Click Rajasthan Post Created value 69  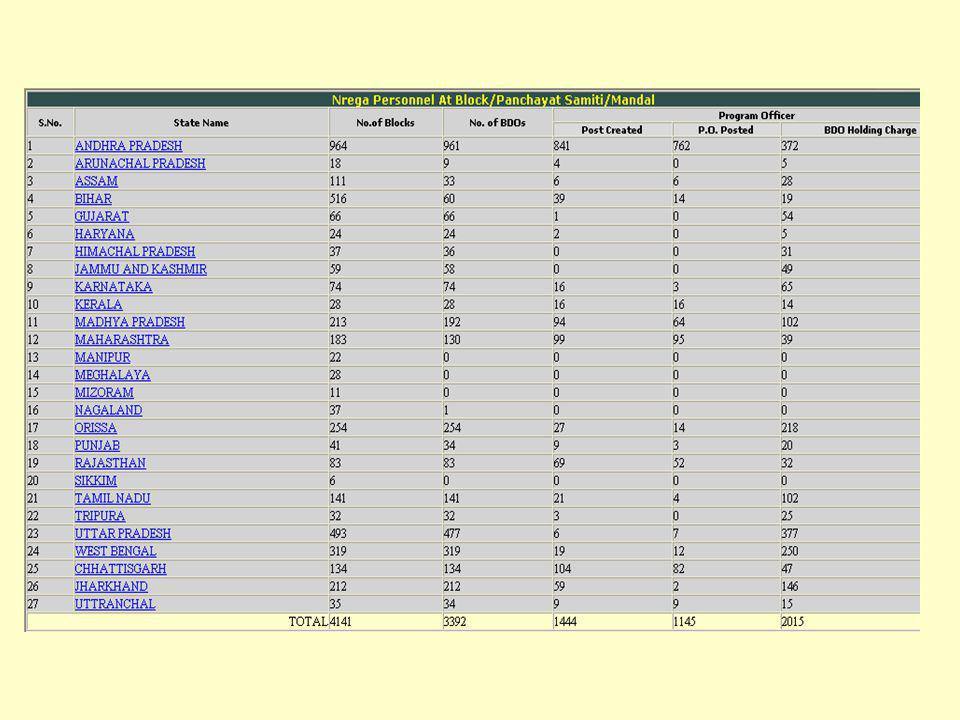[x=559, y=463]
